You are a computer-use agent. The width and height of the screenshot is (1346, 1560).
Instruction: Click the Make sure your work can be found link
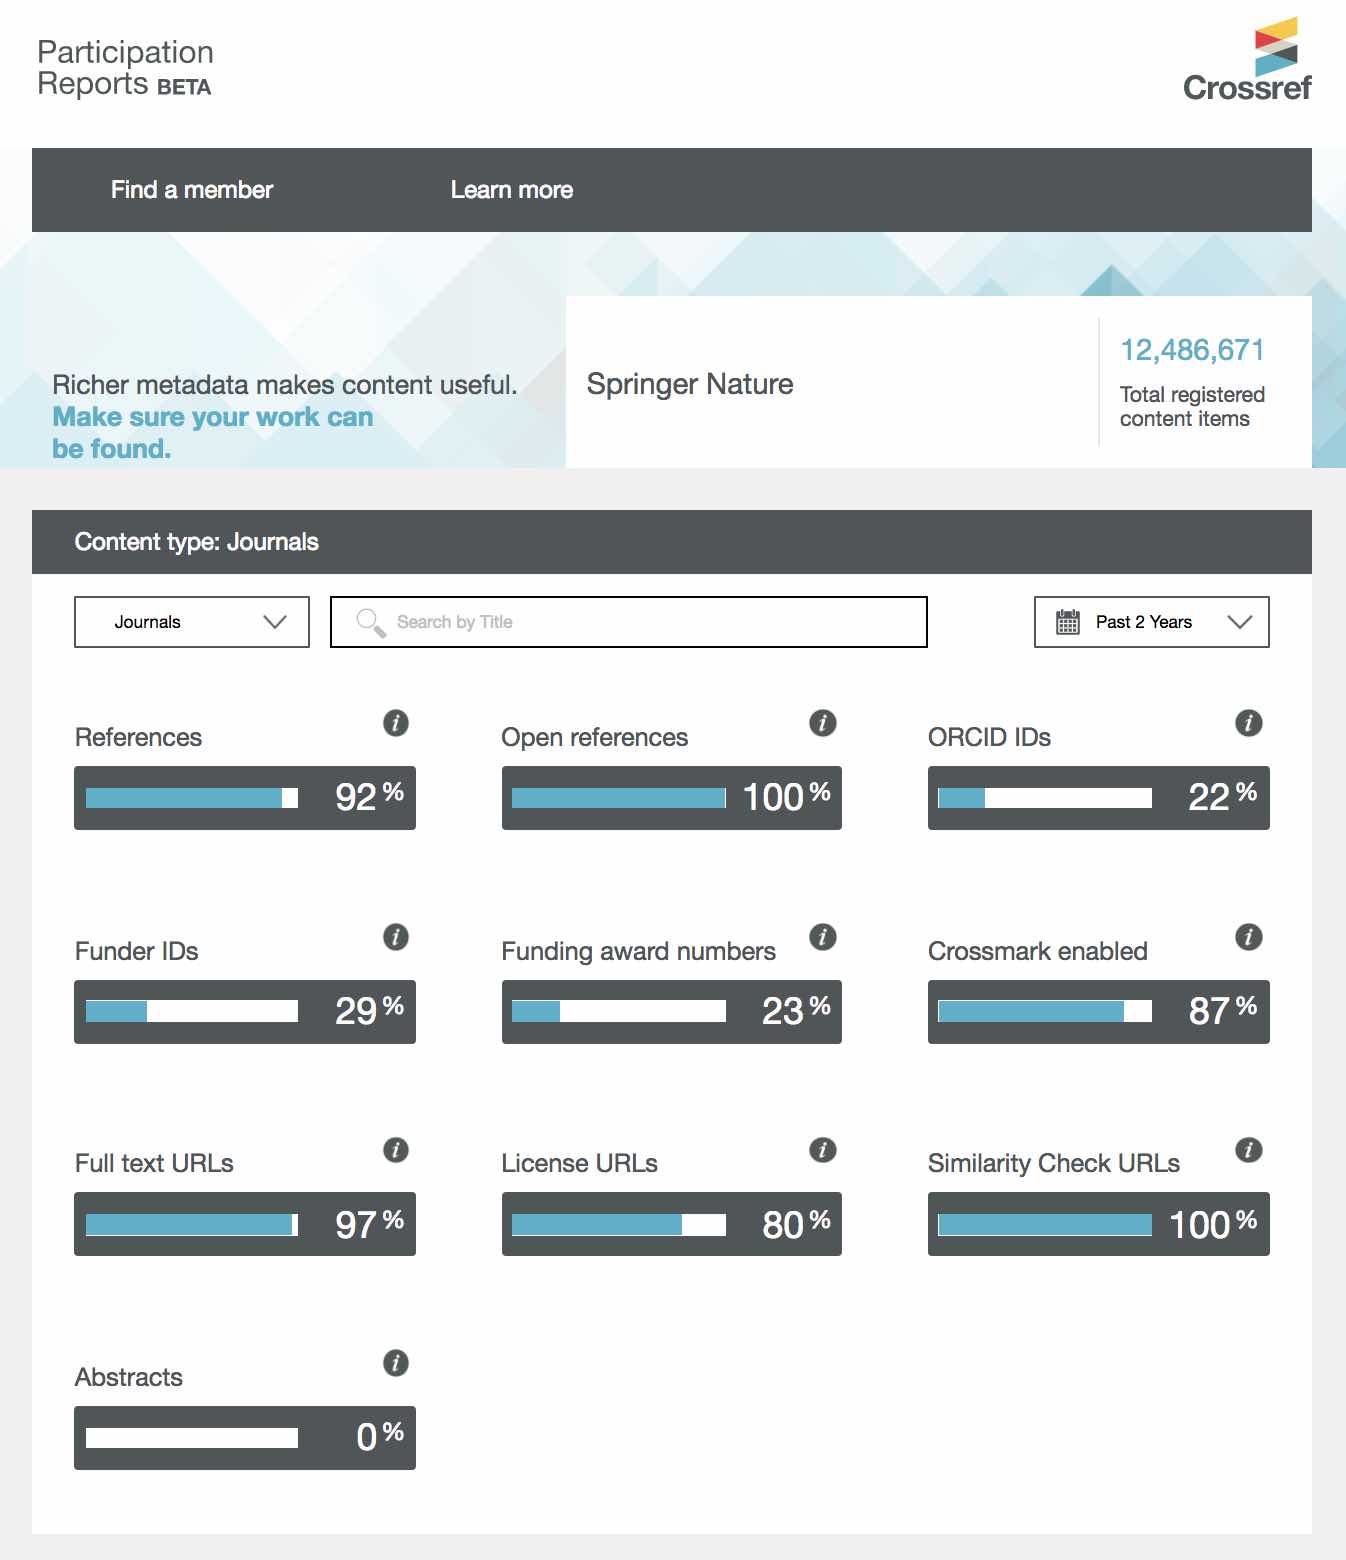212,432
